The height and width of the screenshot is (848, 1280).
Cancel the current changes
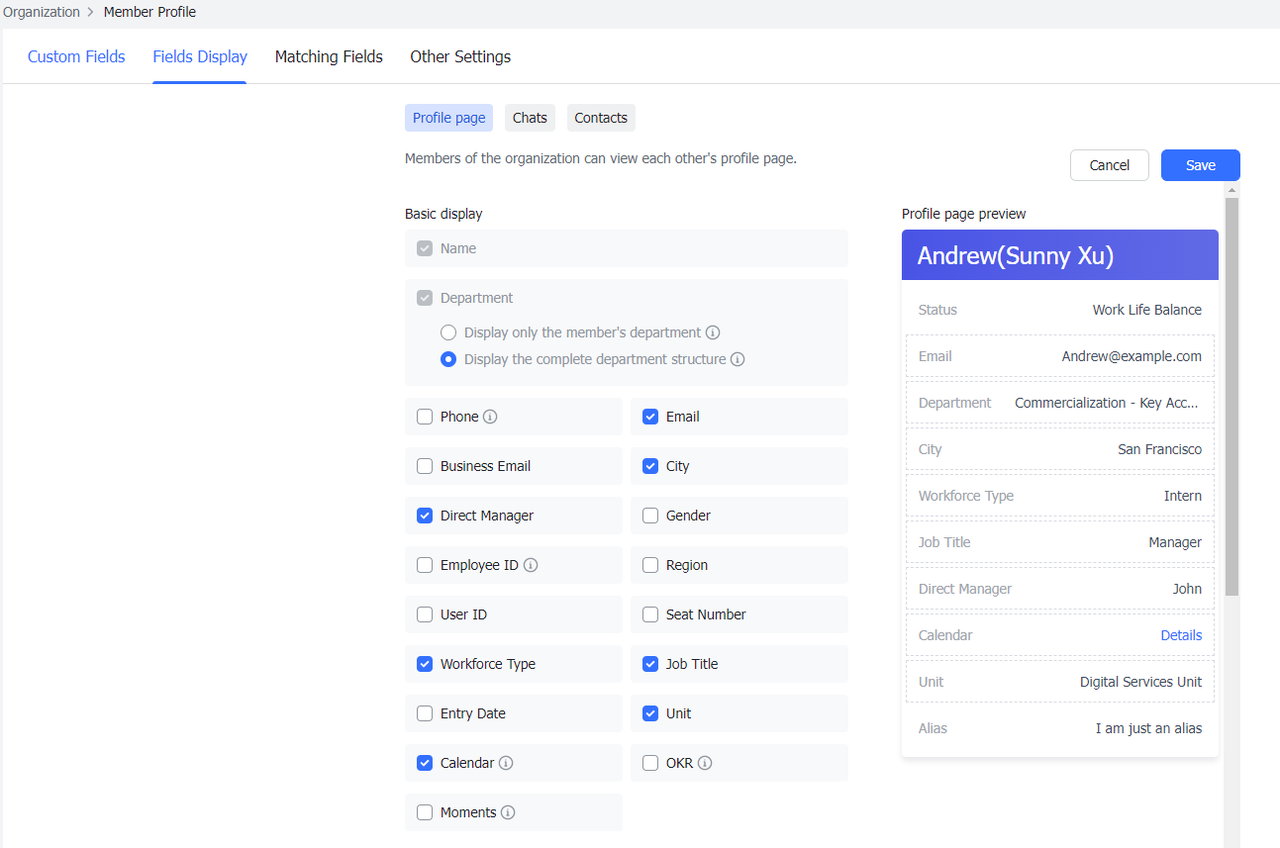1109,164
